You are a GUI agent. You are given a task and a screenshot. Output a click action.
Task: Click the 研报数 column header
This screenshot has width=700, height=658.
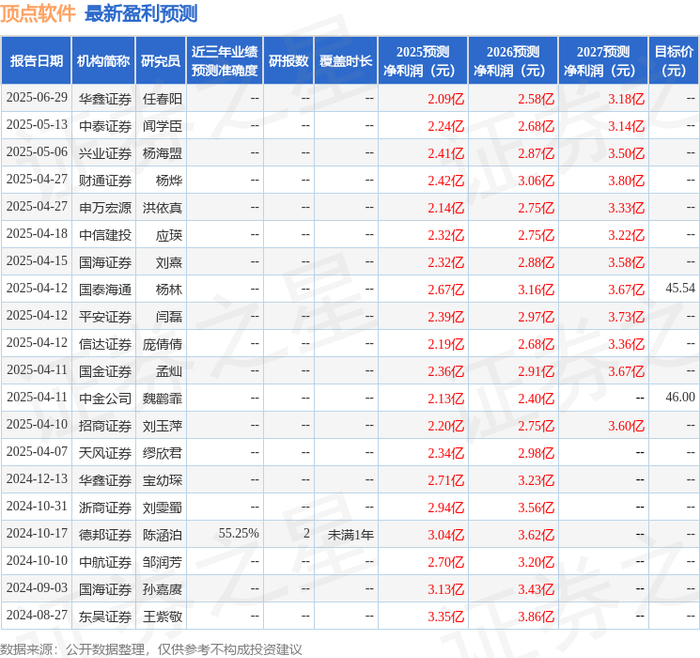pos(288,61)
